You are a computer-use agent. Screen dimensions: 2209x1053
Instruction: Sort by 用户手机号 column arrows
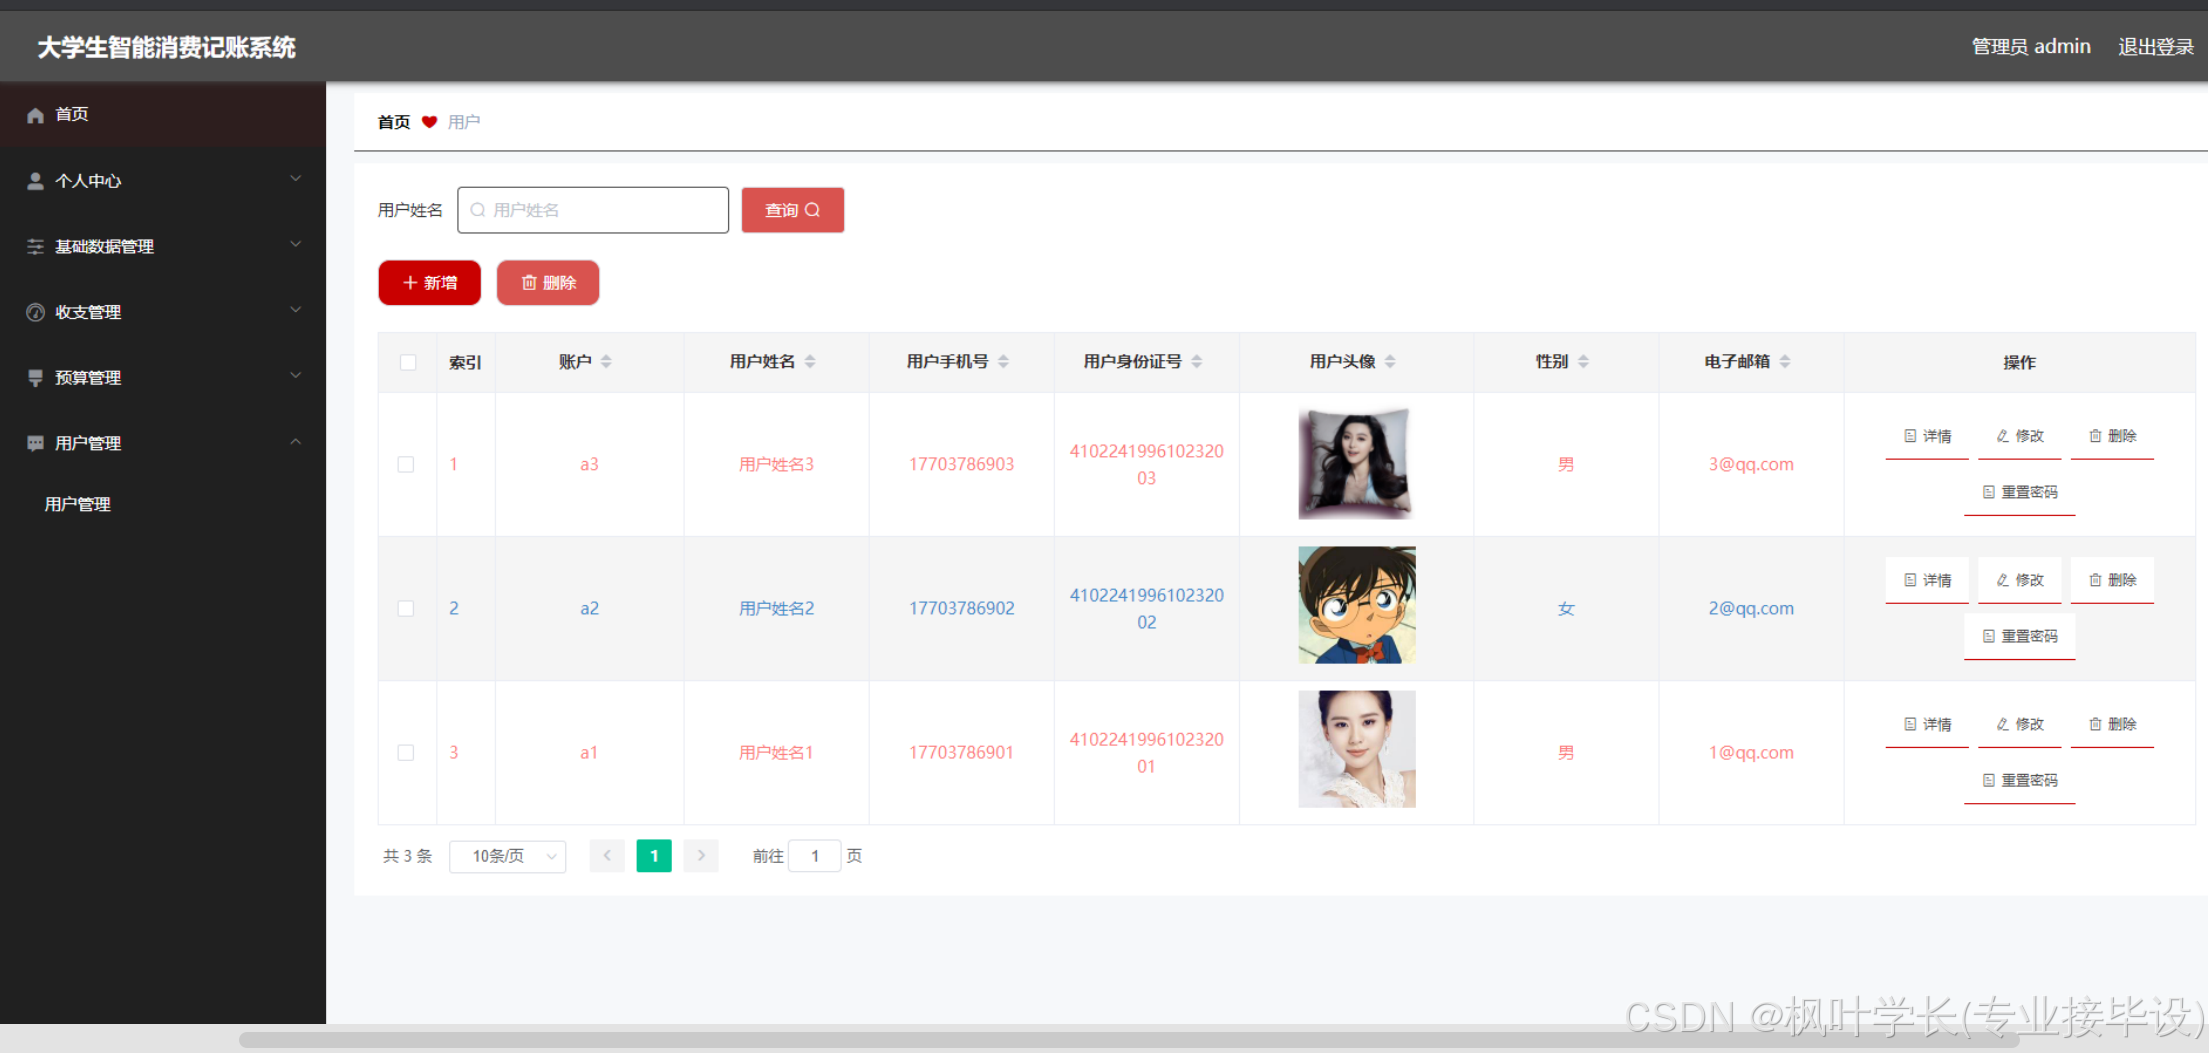click(1003, 361)
